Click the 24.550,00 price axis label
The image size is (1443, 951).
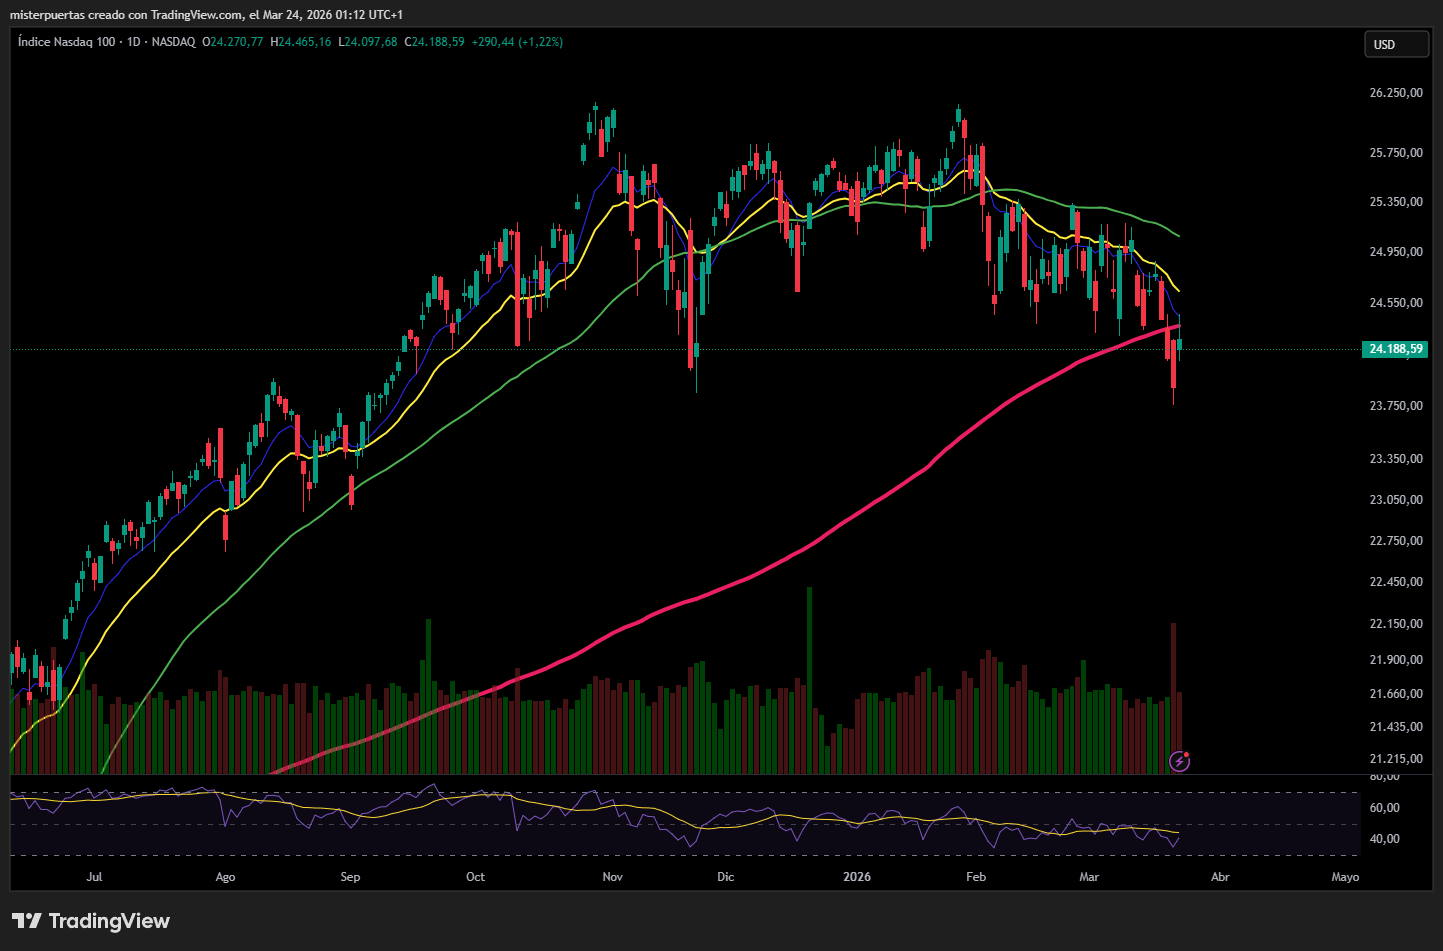(1396, 303)
